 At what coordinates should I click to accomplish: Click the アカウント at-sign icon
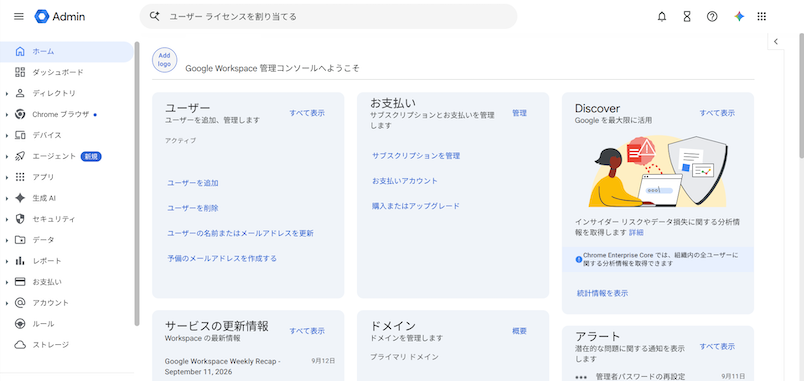click(x=20, y=303)
